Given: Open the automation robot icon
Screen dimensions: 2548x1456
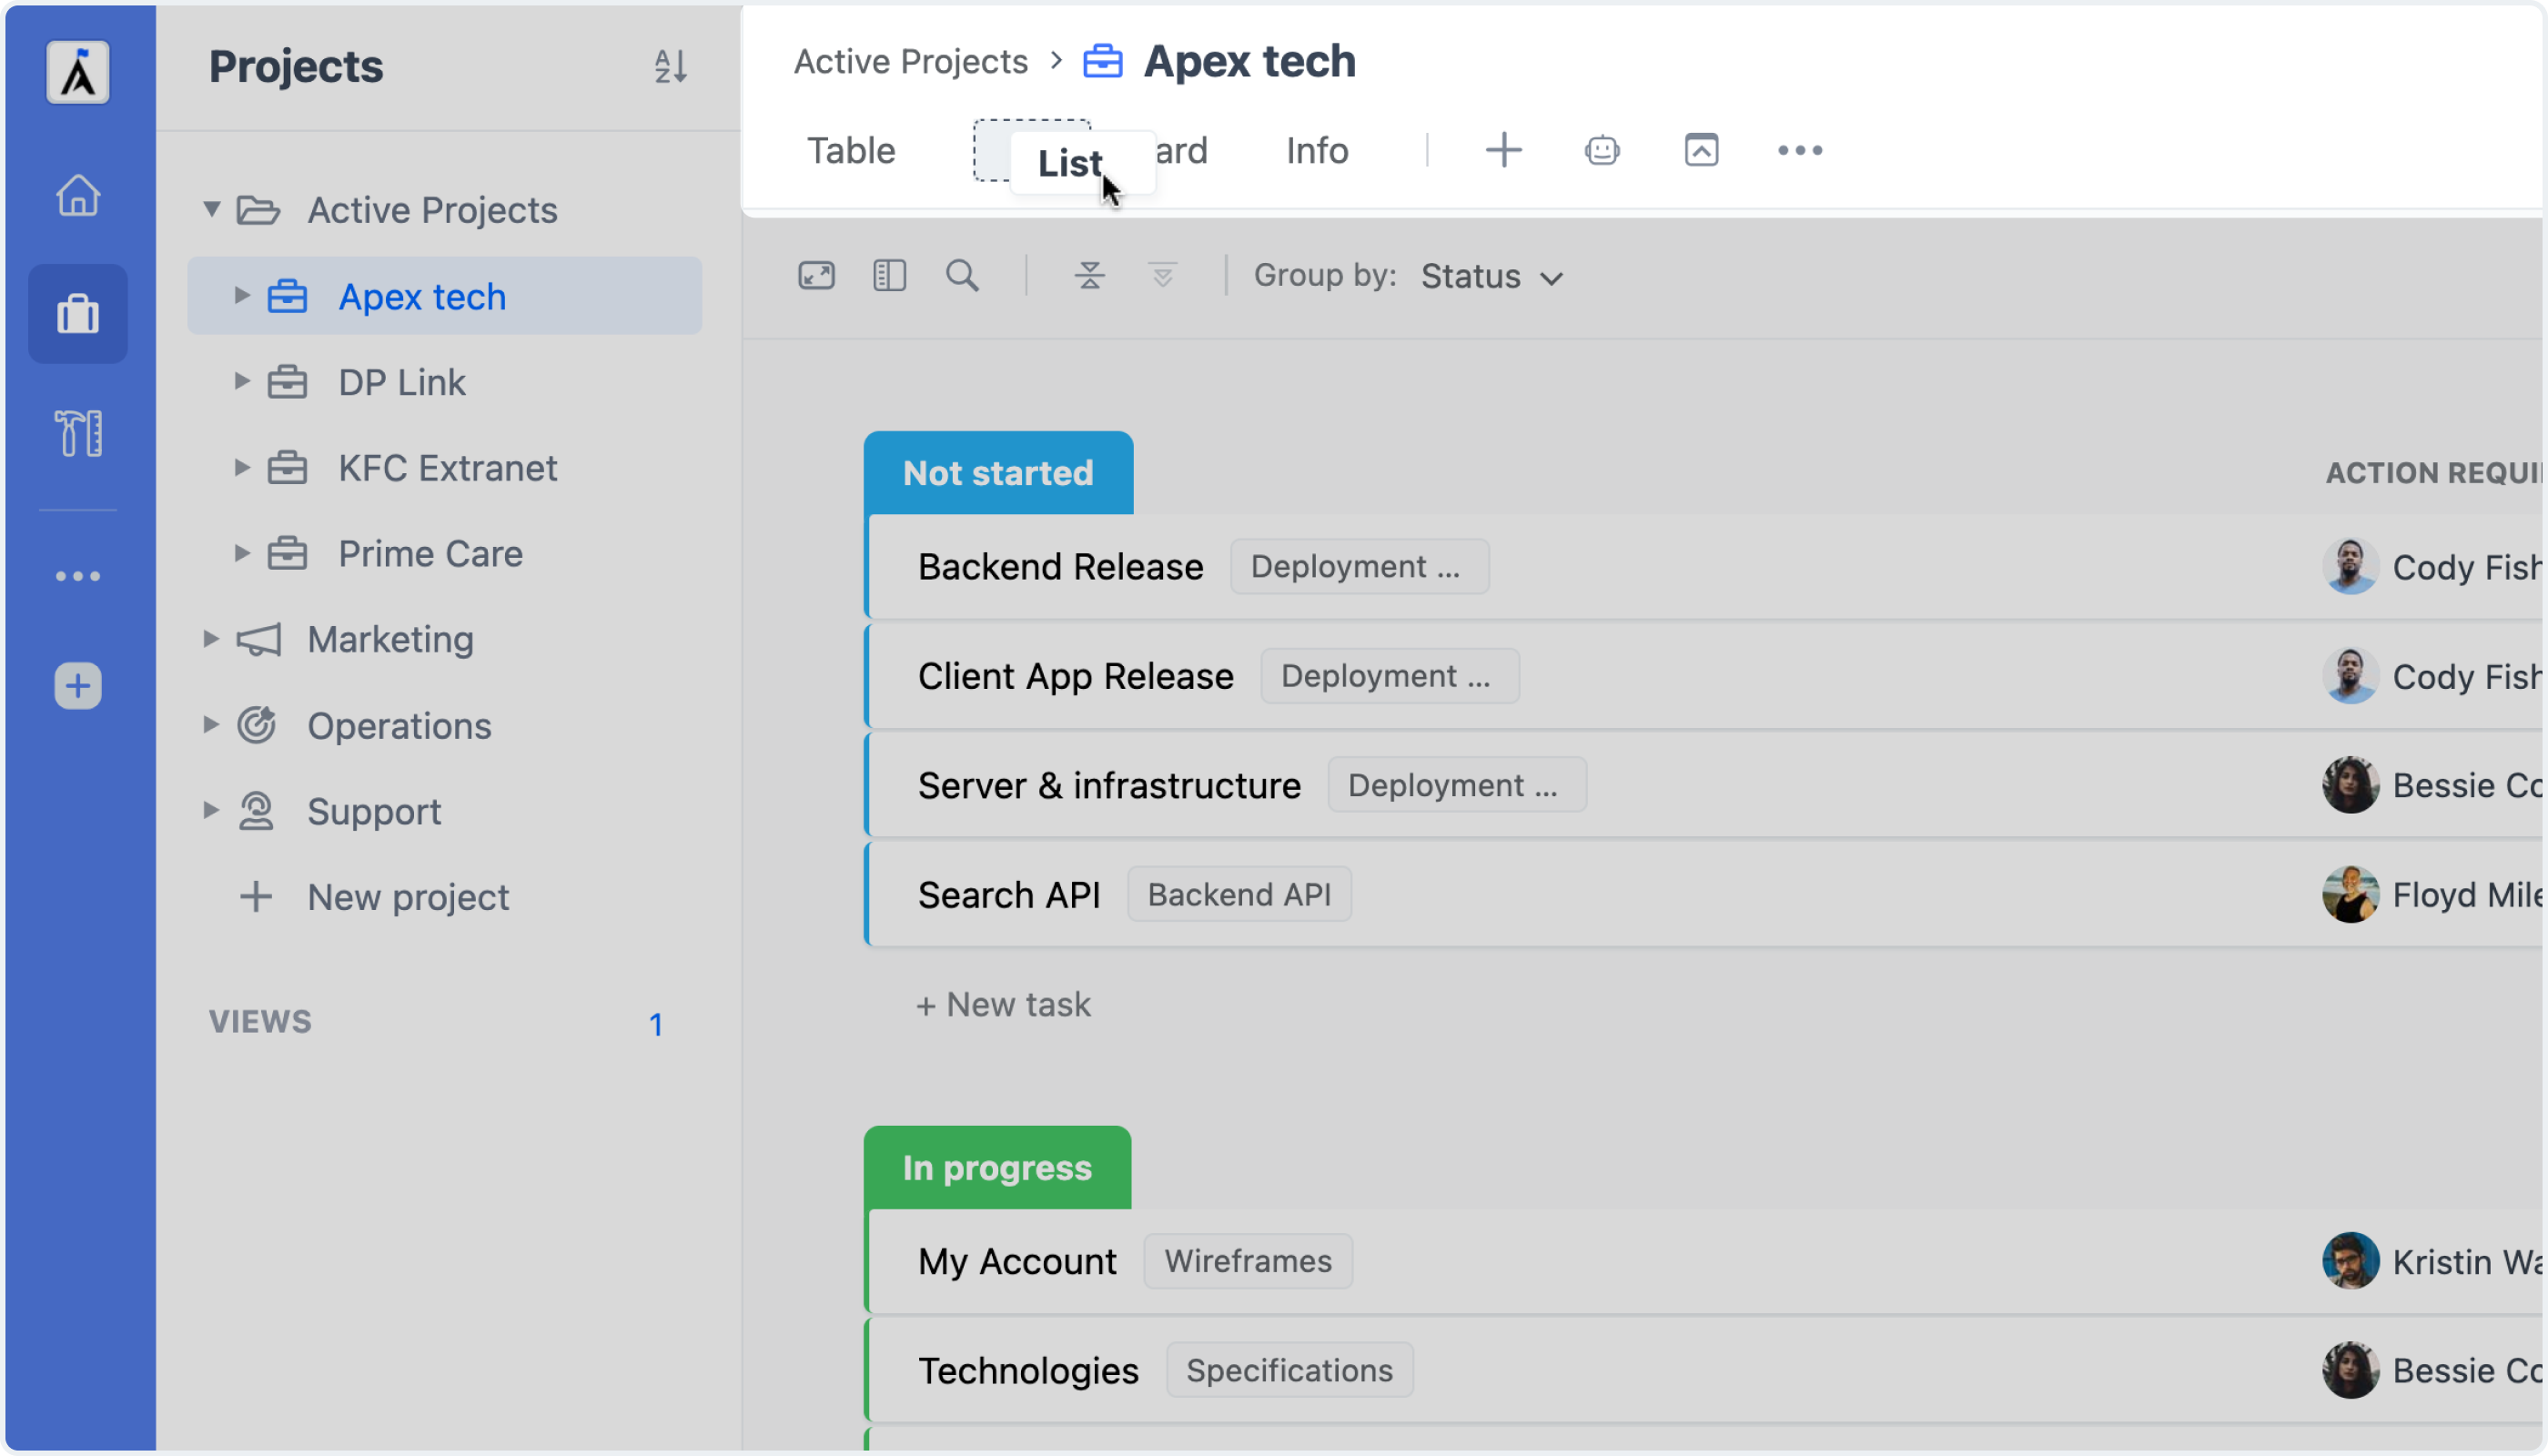Looking at the screenshot, I should (1602, 150).
